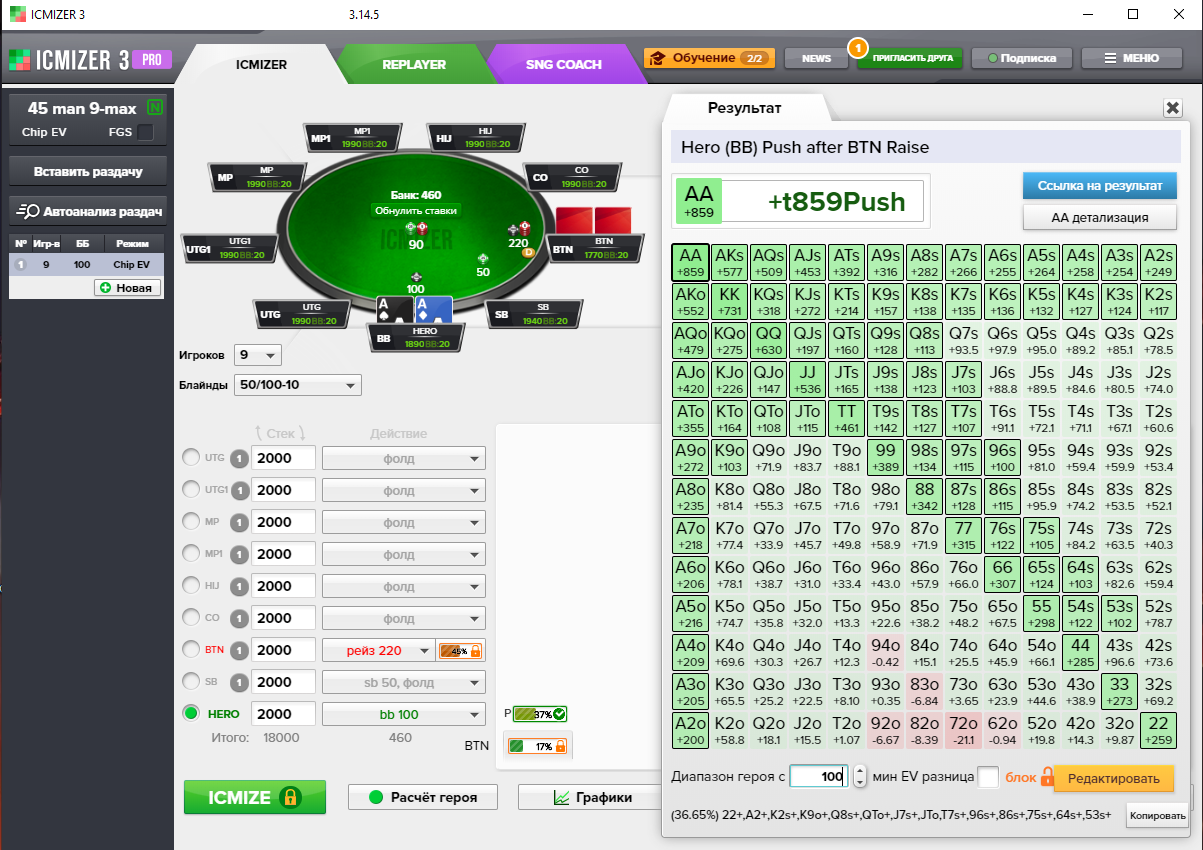1203x850 pixels.
Task: Select the MP1 radio button
Action: (190, 554)
